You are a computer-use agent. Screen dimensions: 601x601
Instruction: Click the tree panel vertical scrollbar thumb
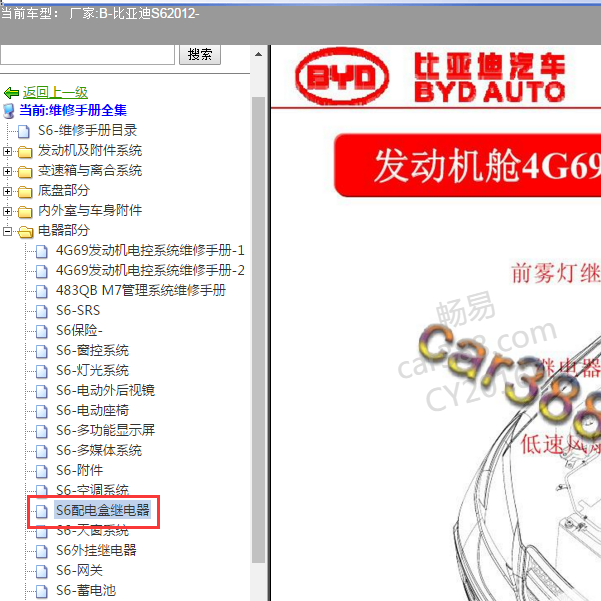(259, 330)
